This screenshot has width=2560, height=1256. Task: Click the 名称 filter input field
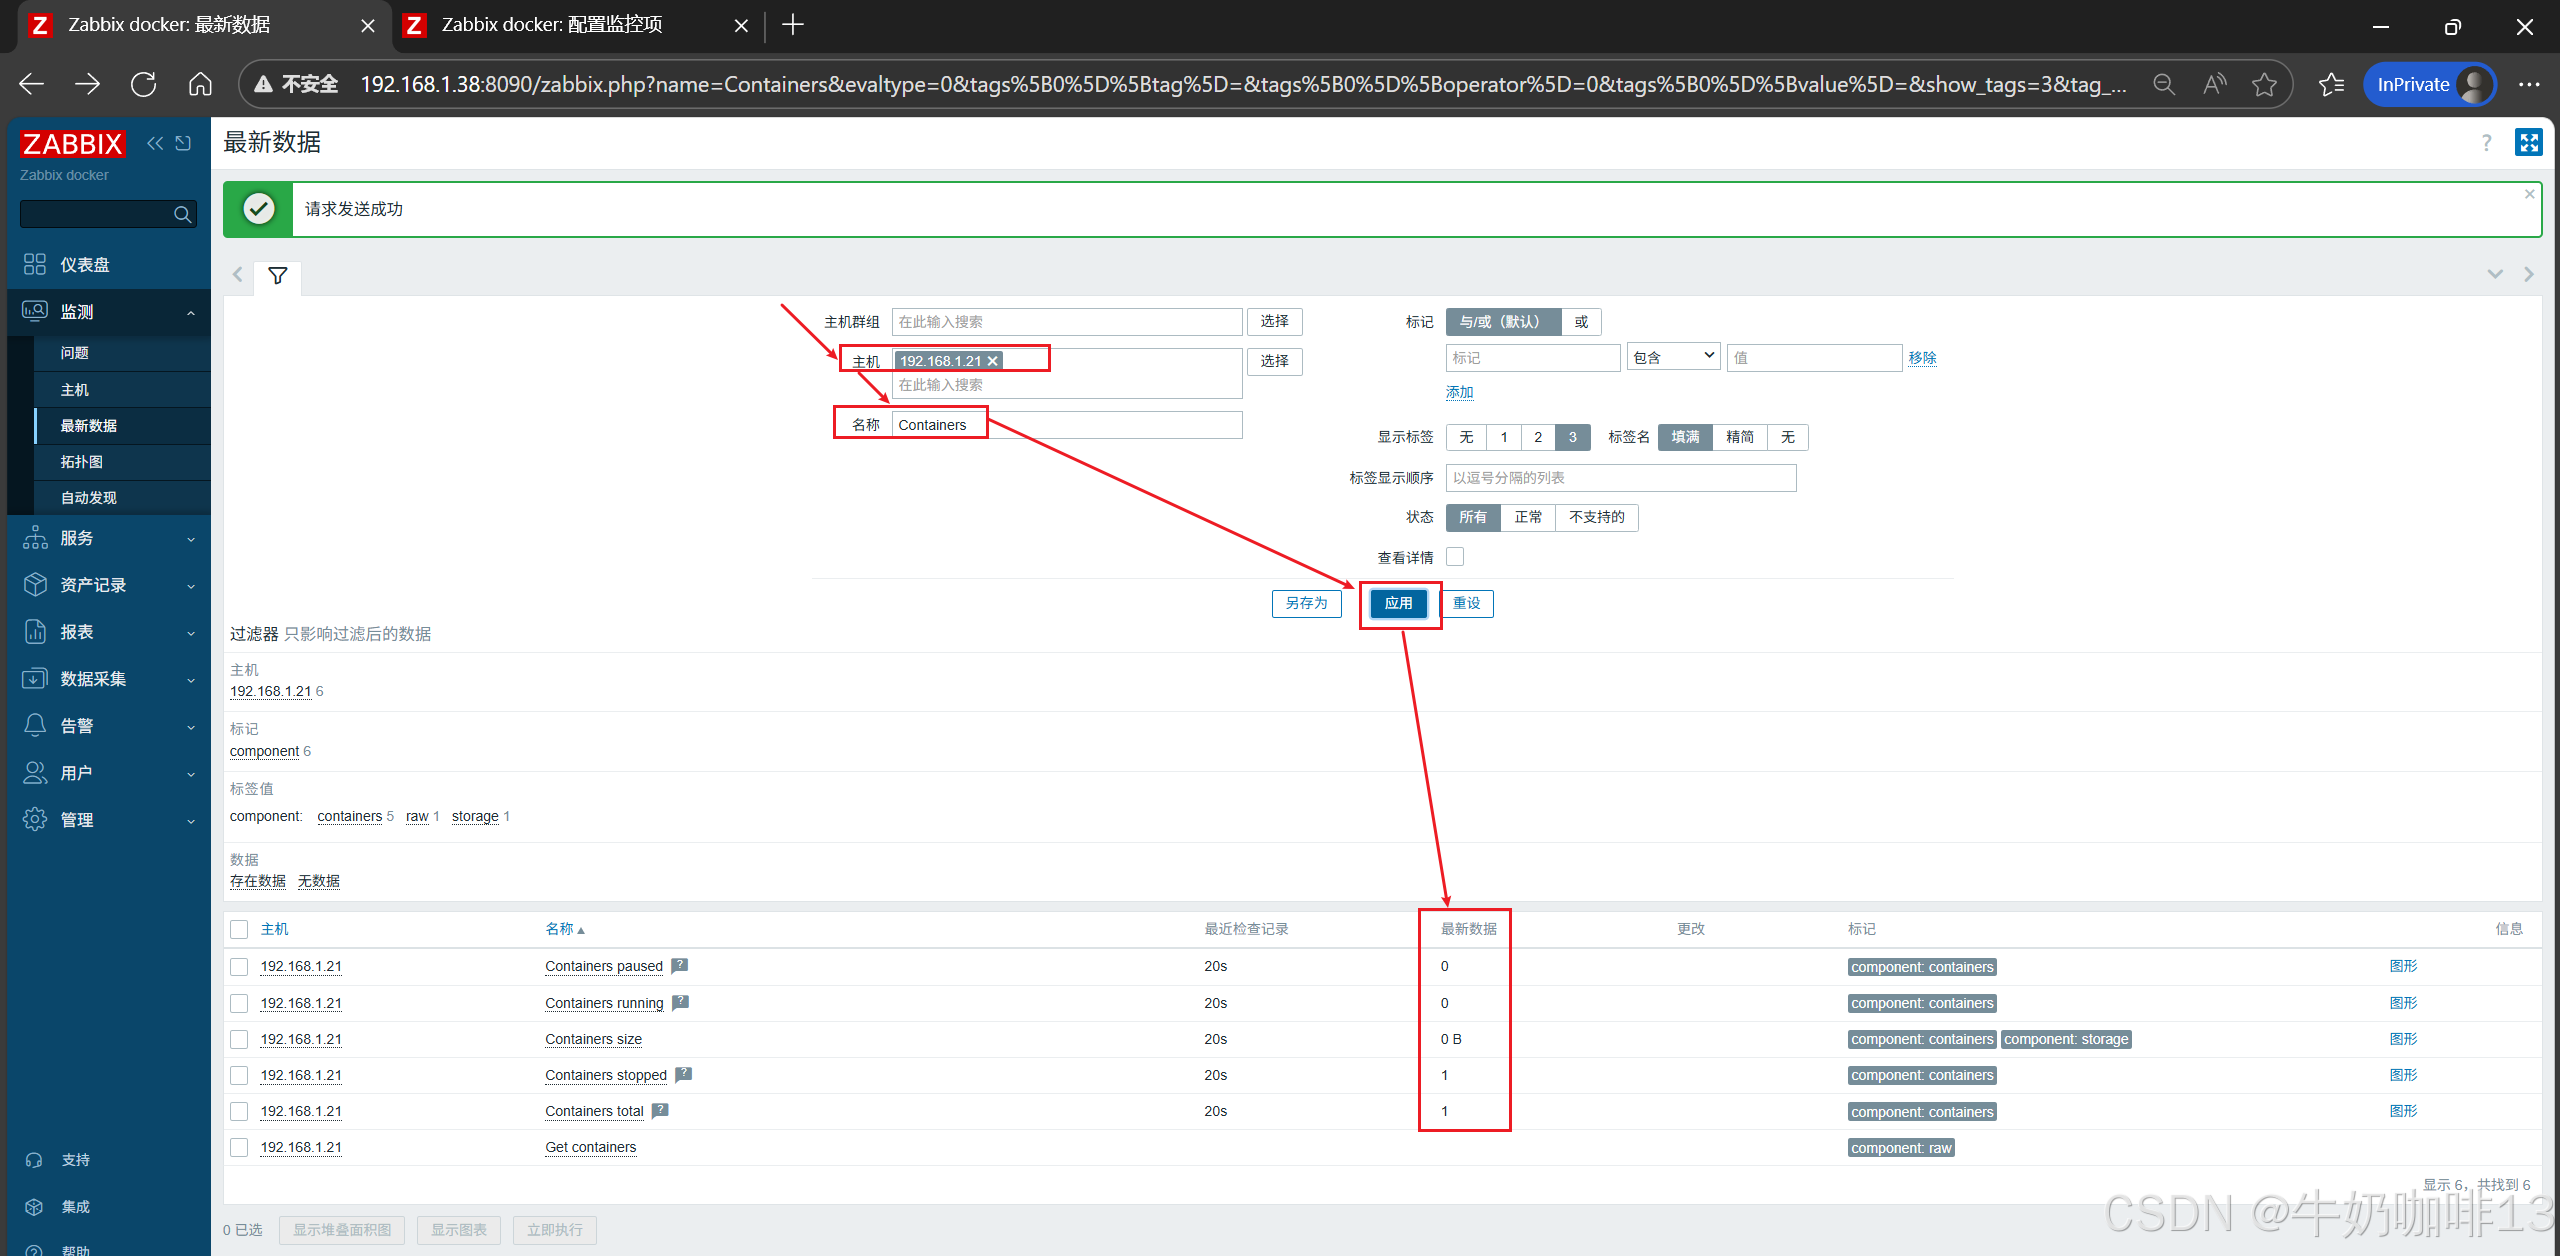[1066, 425]
